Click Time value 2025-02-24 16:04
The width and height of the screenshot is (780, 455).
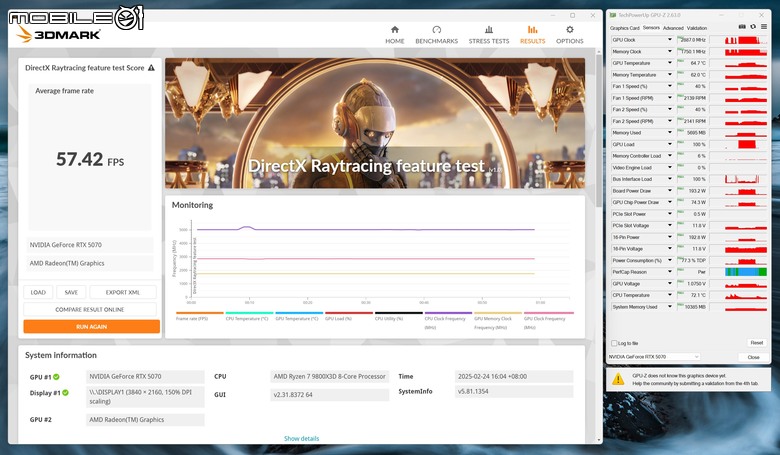[x=513, y=376]
